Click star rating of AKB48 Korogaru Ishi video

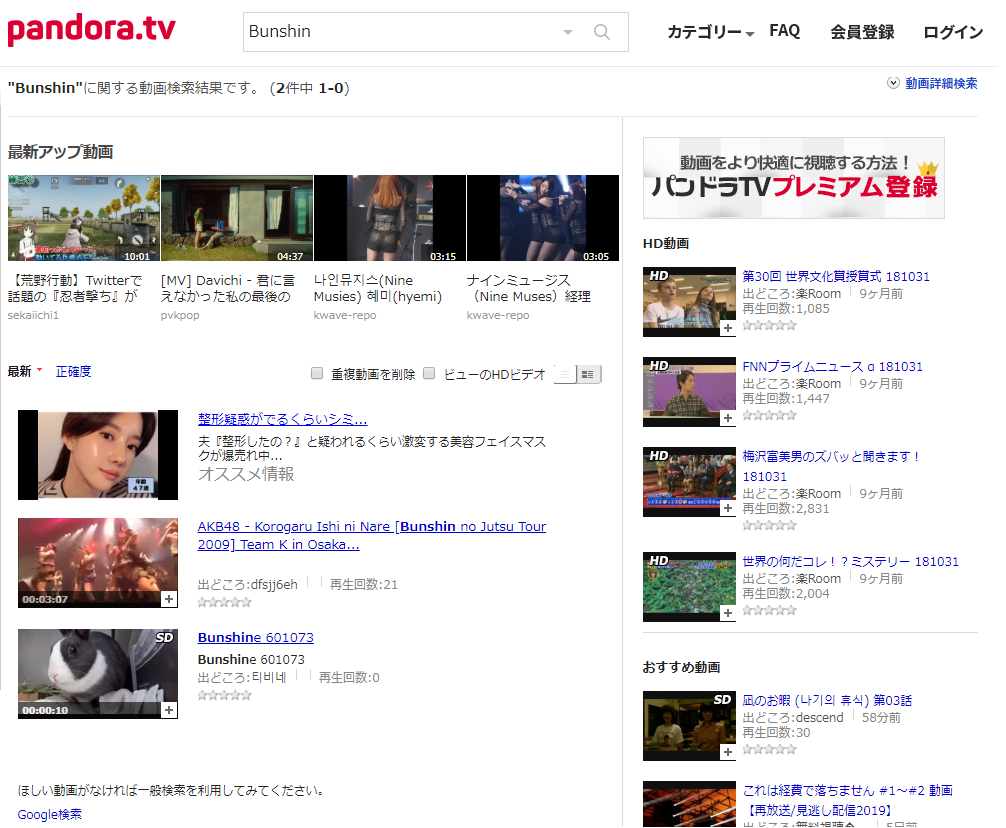225,602
